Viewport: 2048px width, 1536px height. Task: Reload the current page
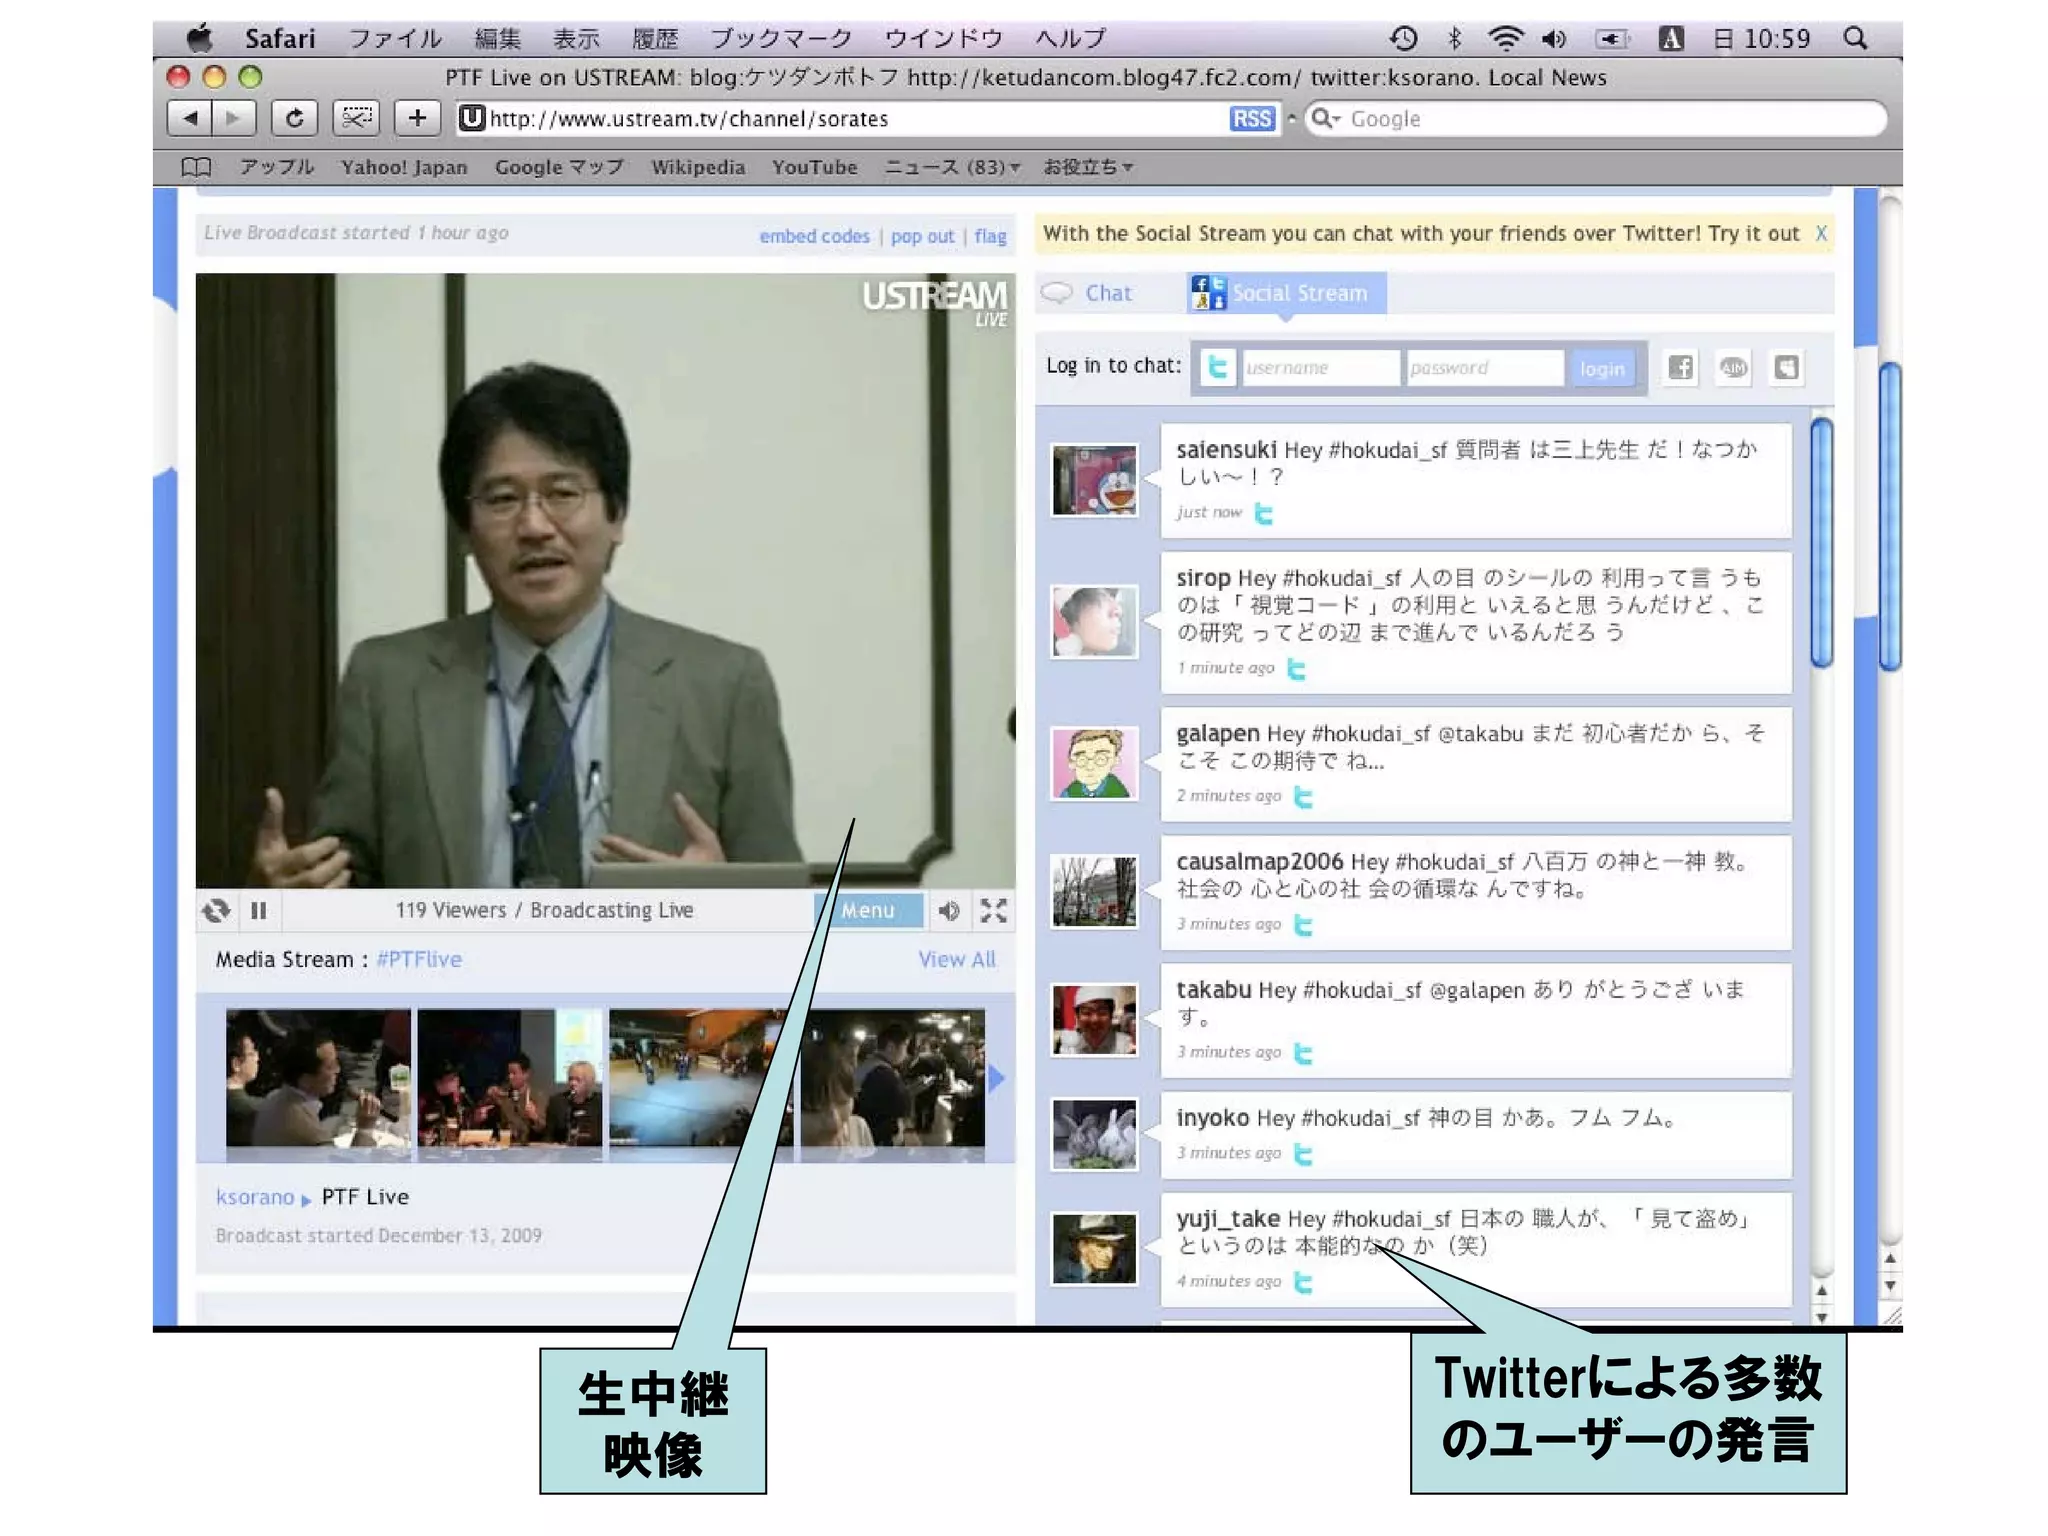(x=294, y=118)
